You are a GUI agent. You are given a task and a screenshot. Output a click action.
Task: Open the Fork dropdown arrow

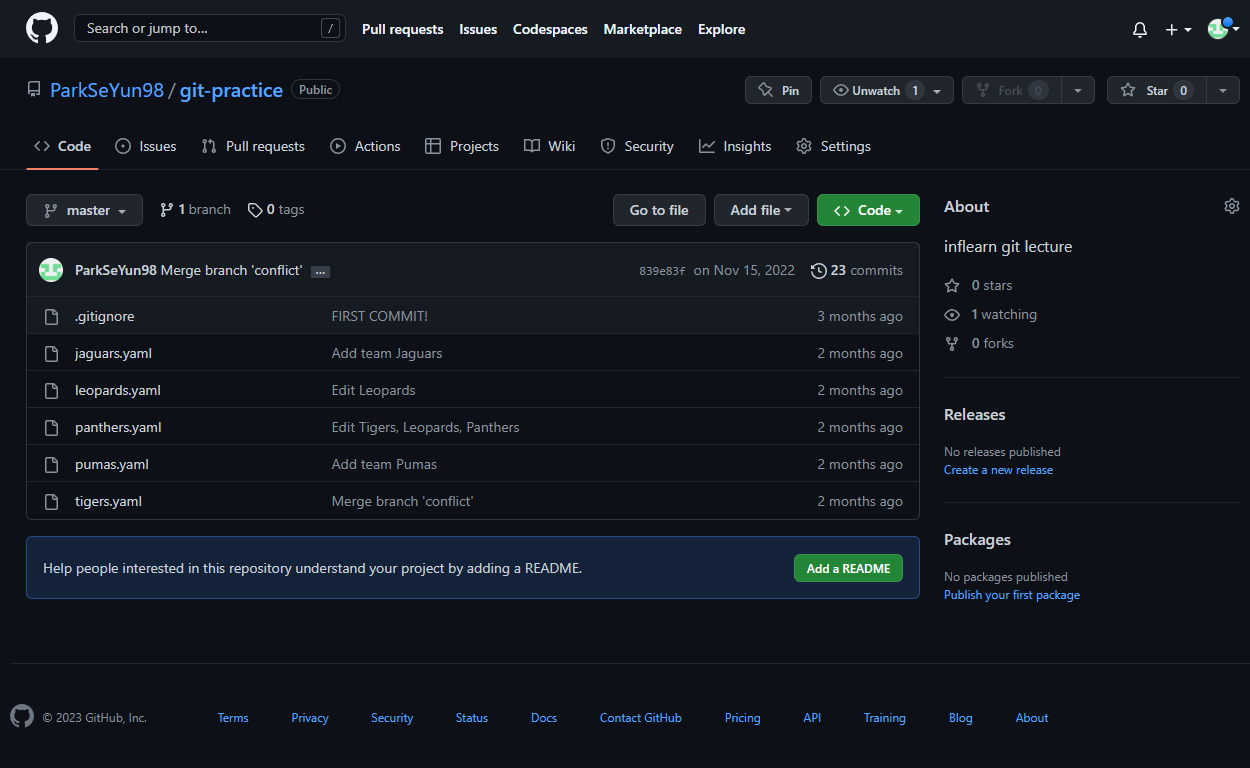click(x=1078, y=90)
